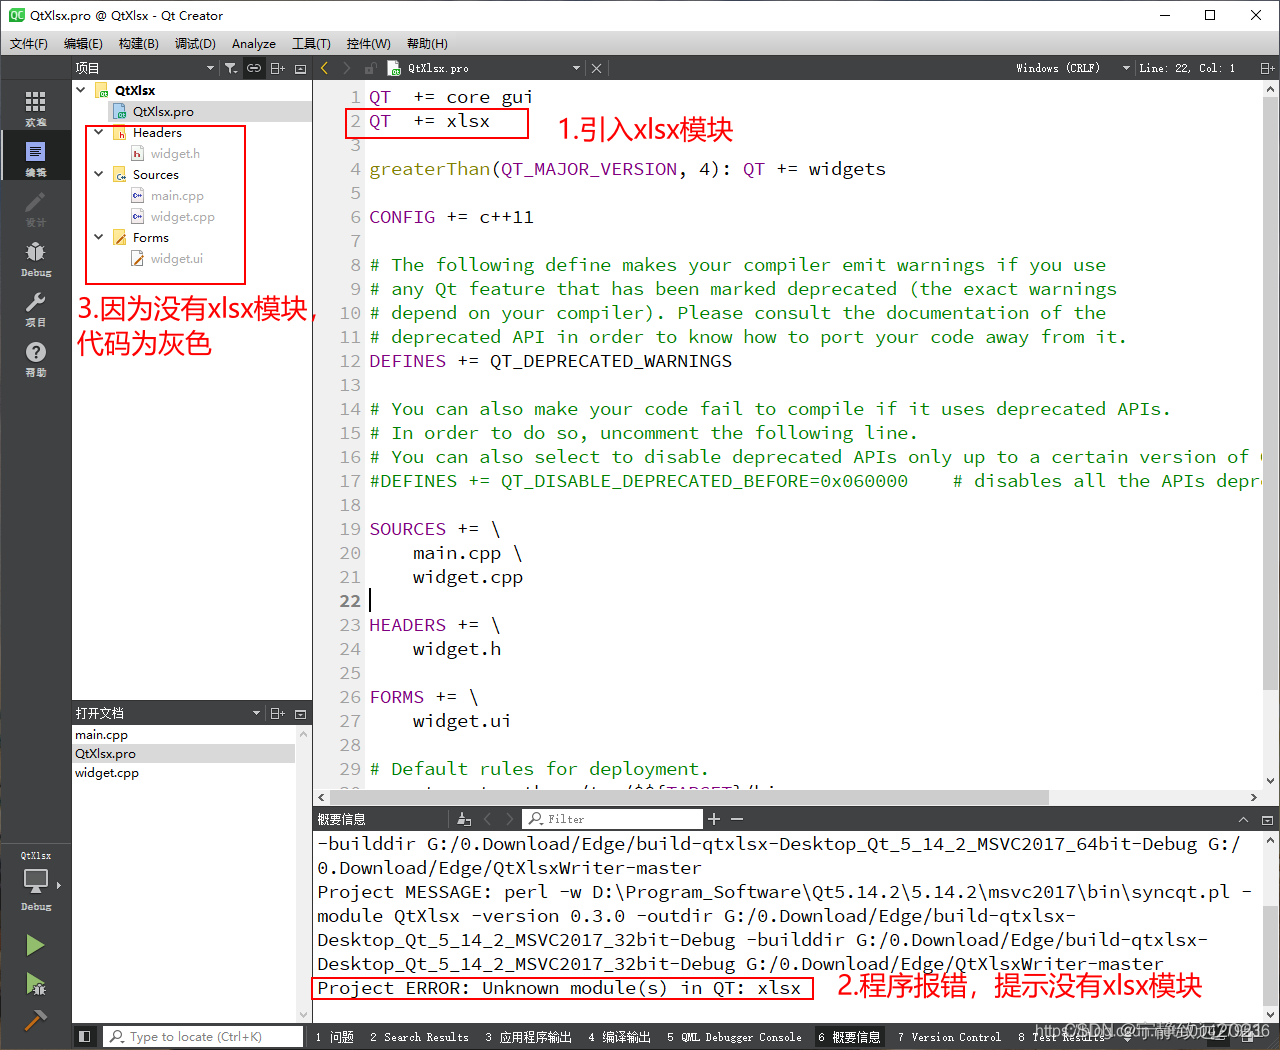Select widget.ui in the Forms folder
This screenshot has height=1050, width=1280.
pos(176,258)
